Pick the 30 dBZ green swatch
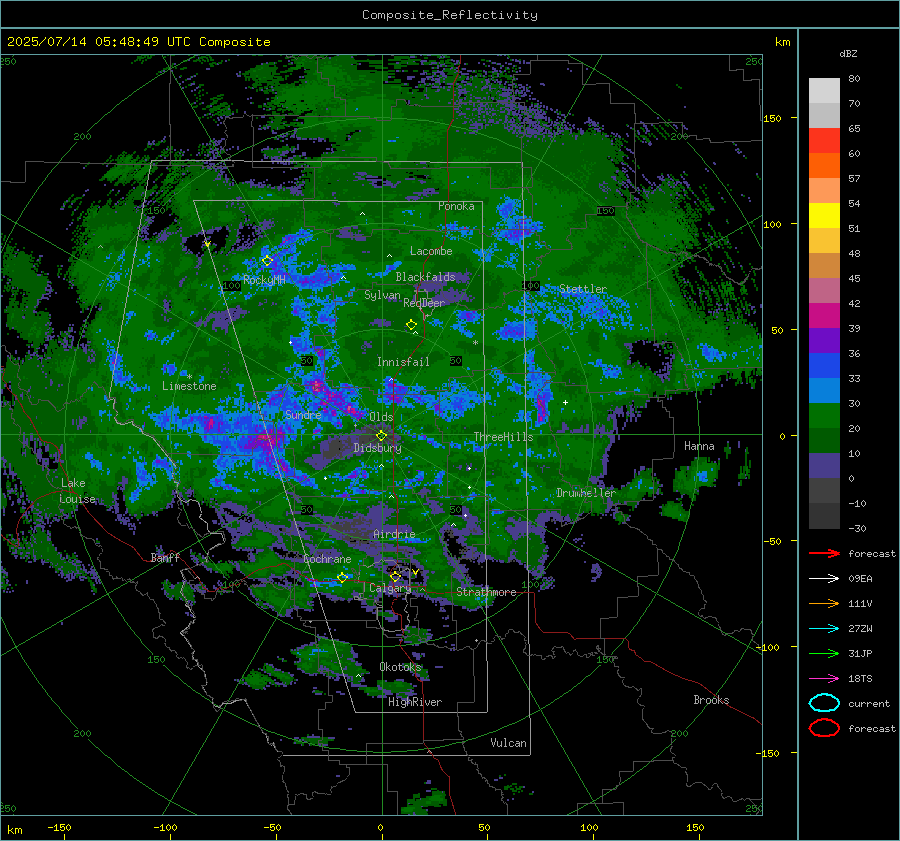The image size is (900, 841). click(824, 416)
